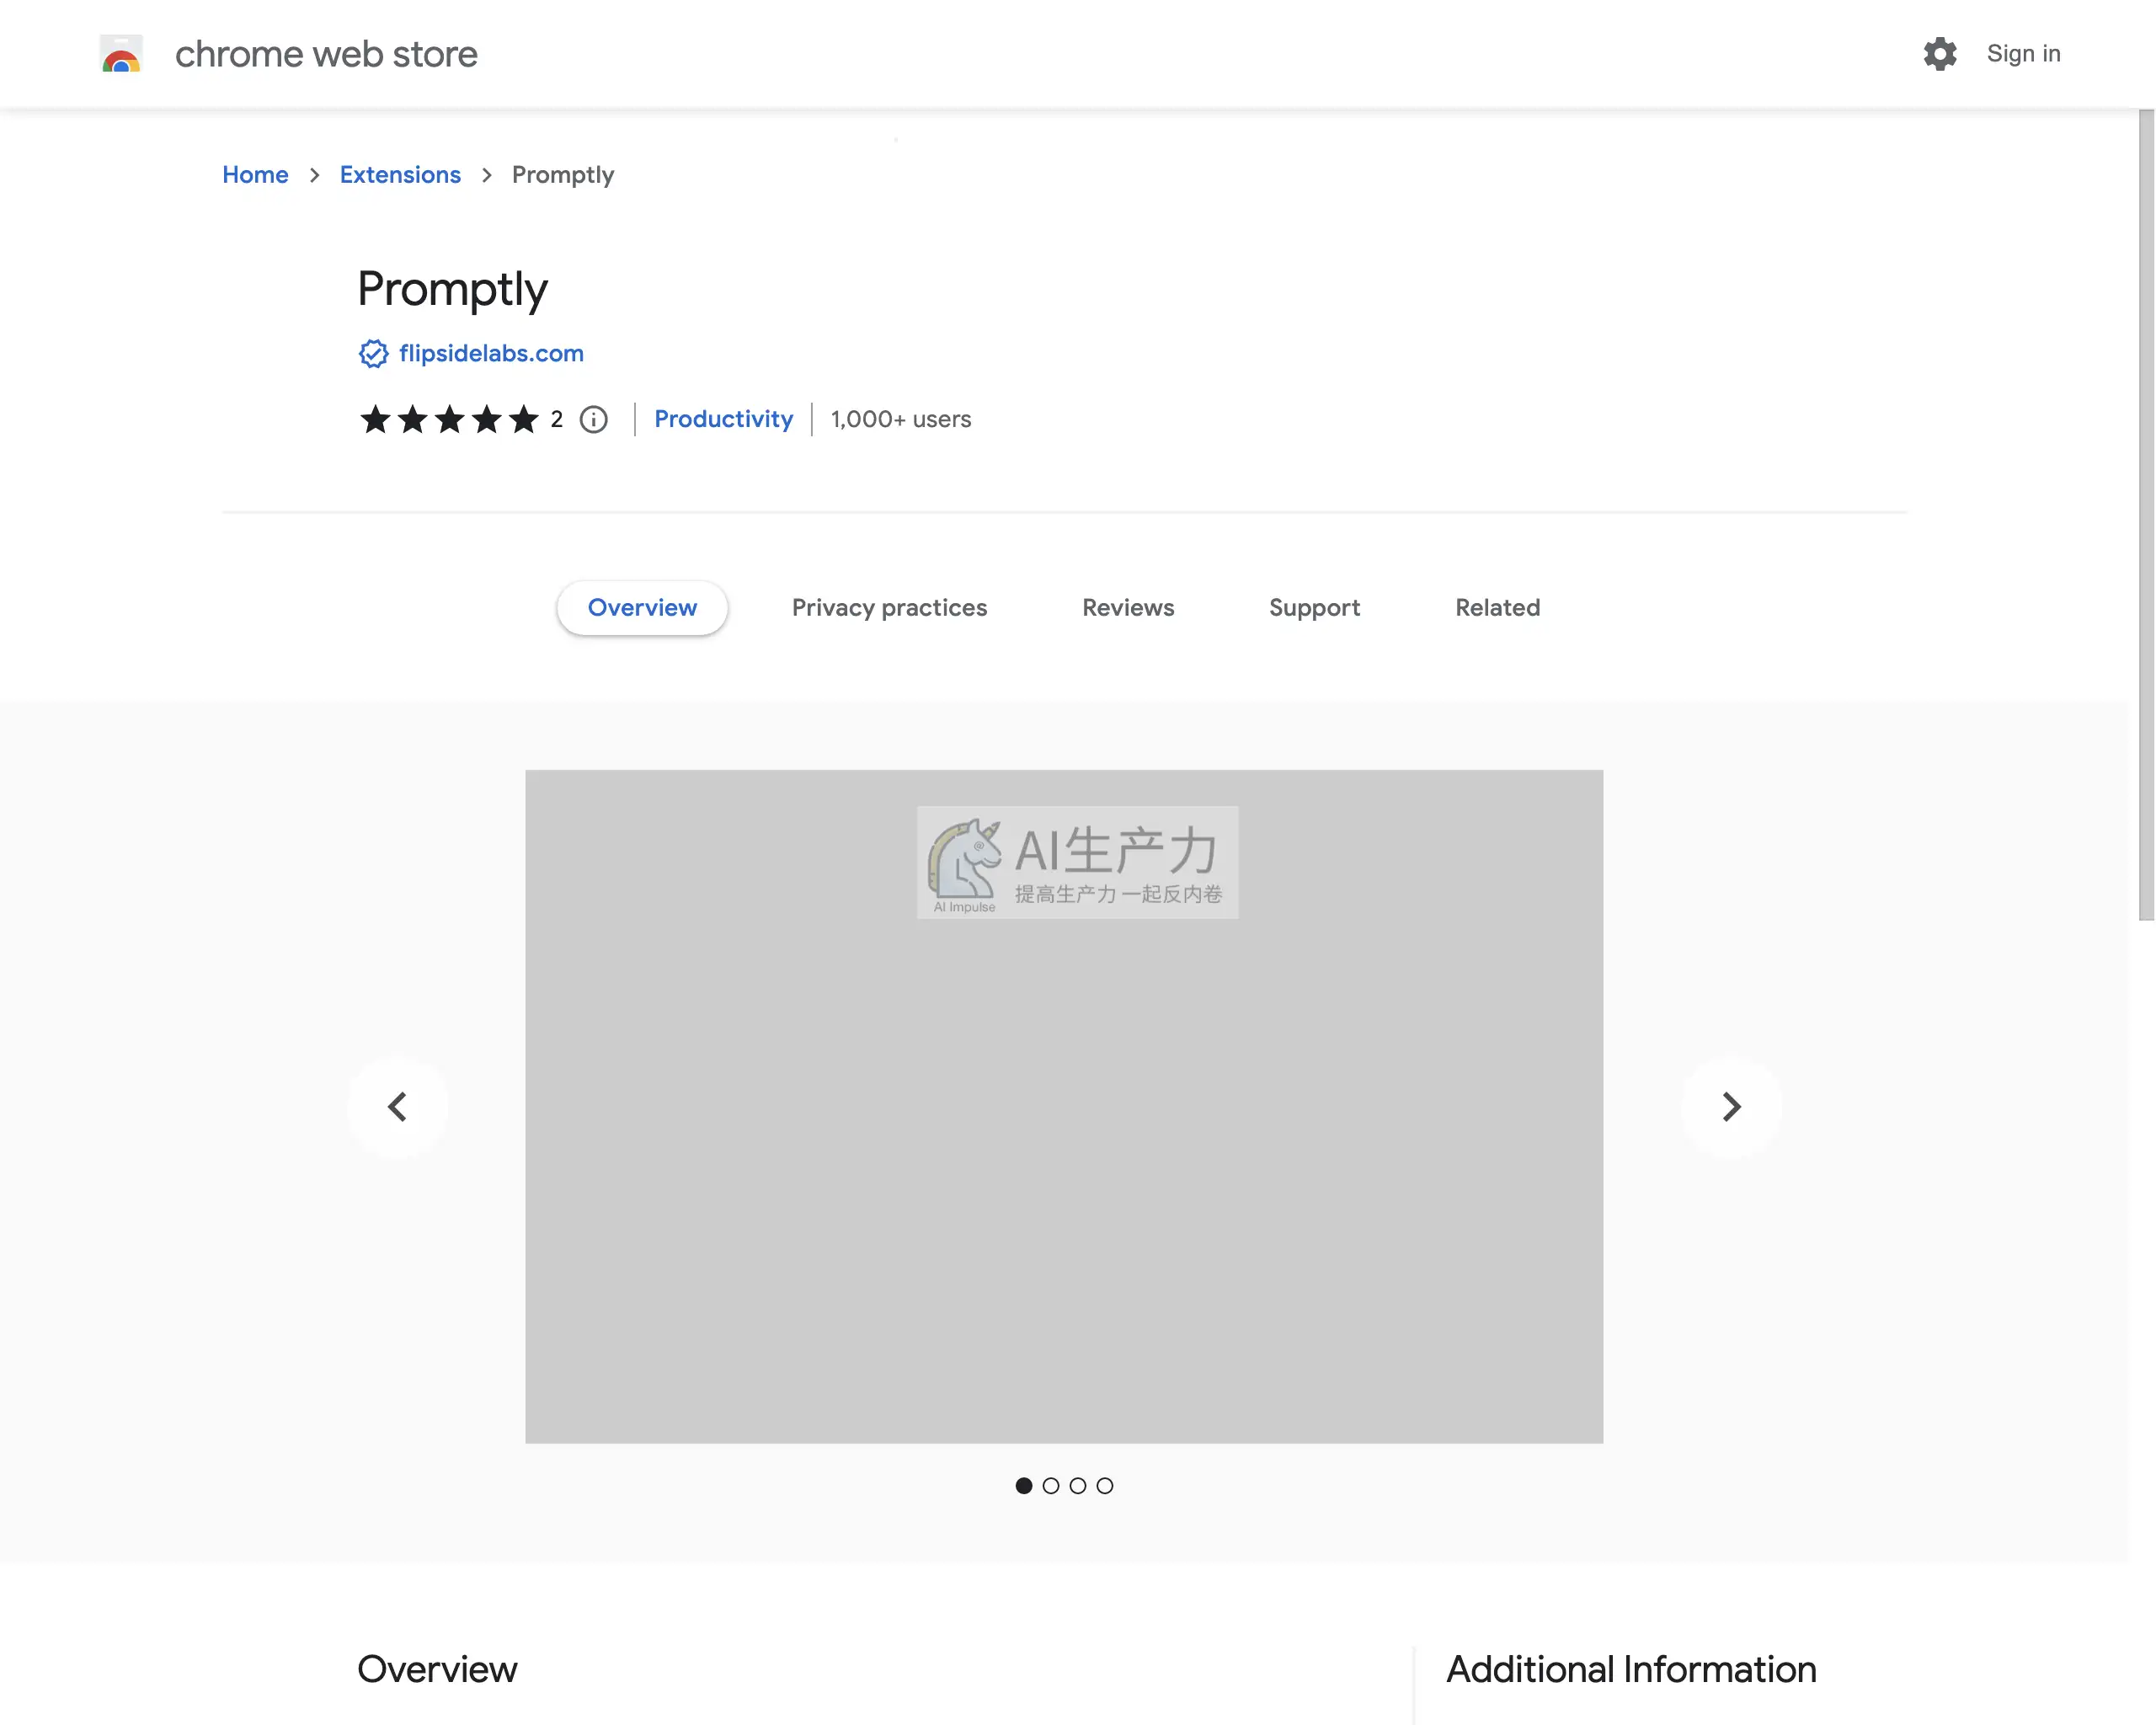Click the five-star rating display

point(449,420)
